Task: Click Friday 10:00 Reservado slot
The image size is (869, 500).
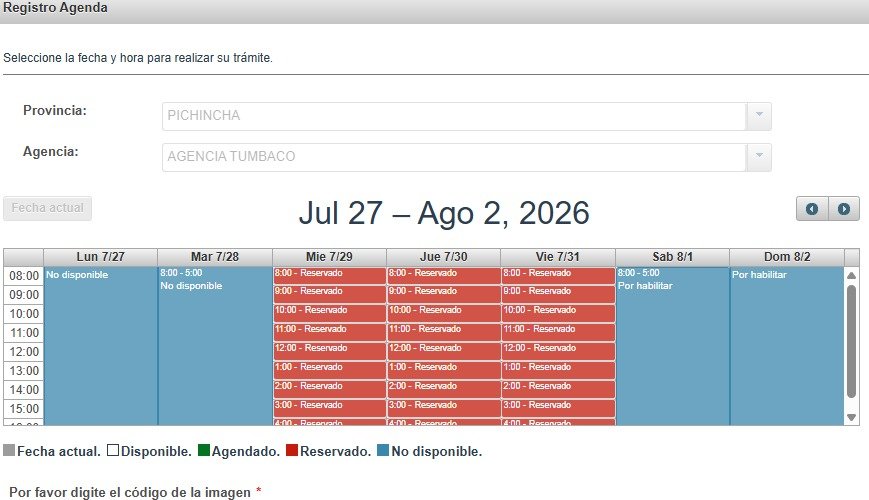Action: (x=558, y=313)
